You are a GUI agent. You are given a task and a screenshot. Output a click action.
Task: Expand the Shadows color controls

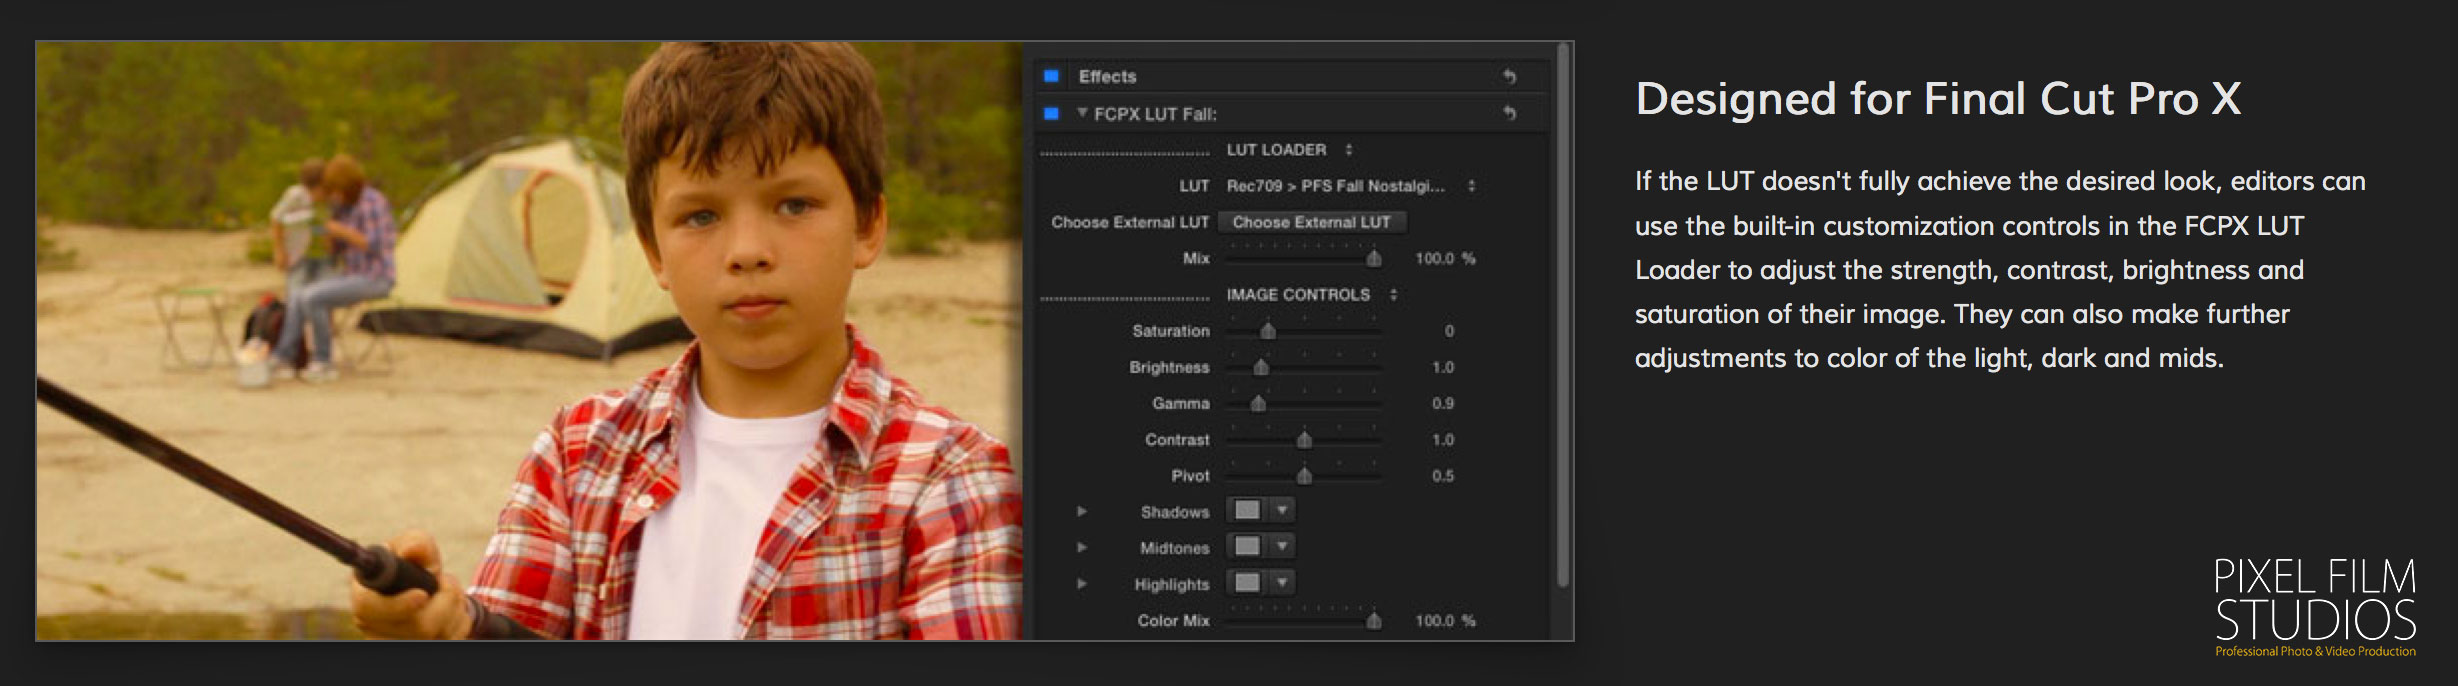pos(1081,511)
